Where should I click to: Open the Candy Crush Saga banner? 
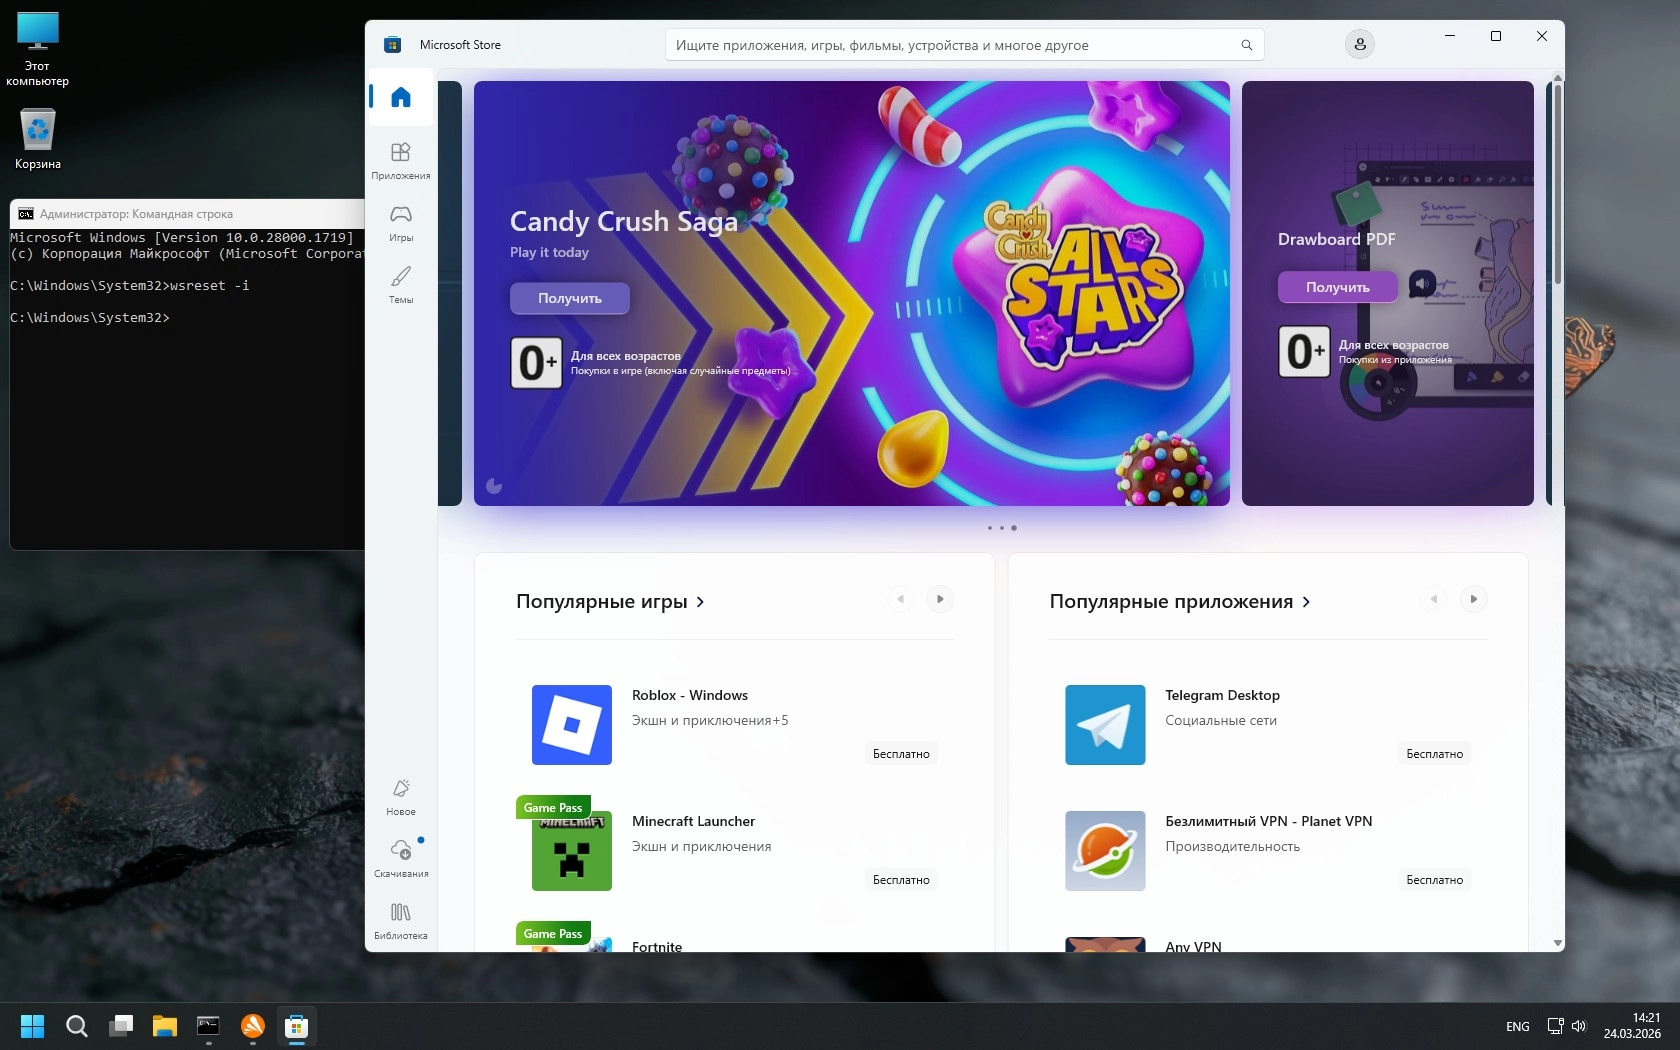pos(852,293)
